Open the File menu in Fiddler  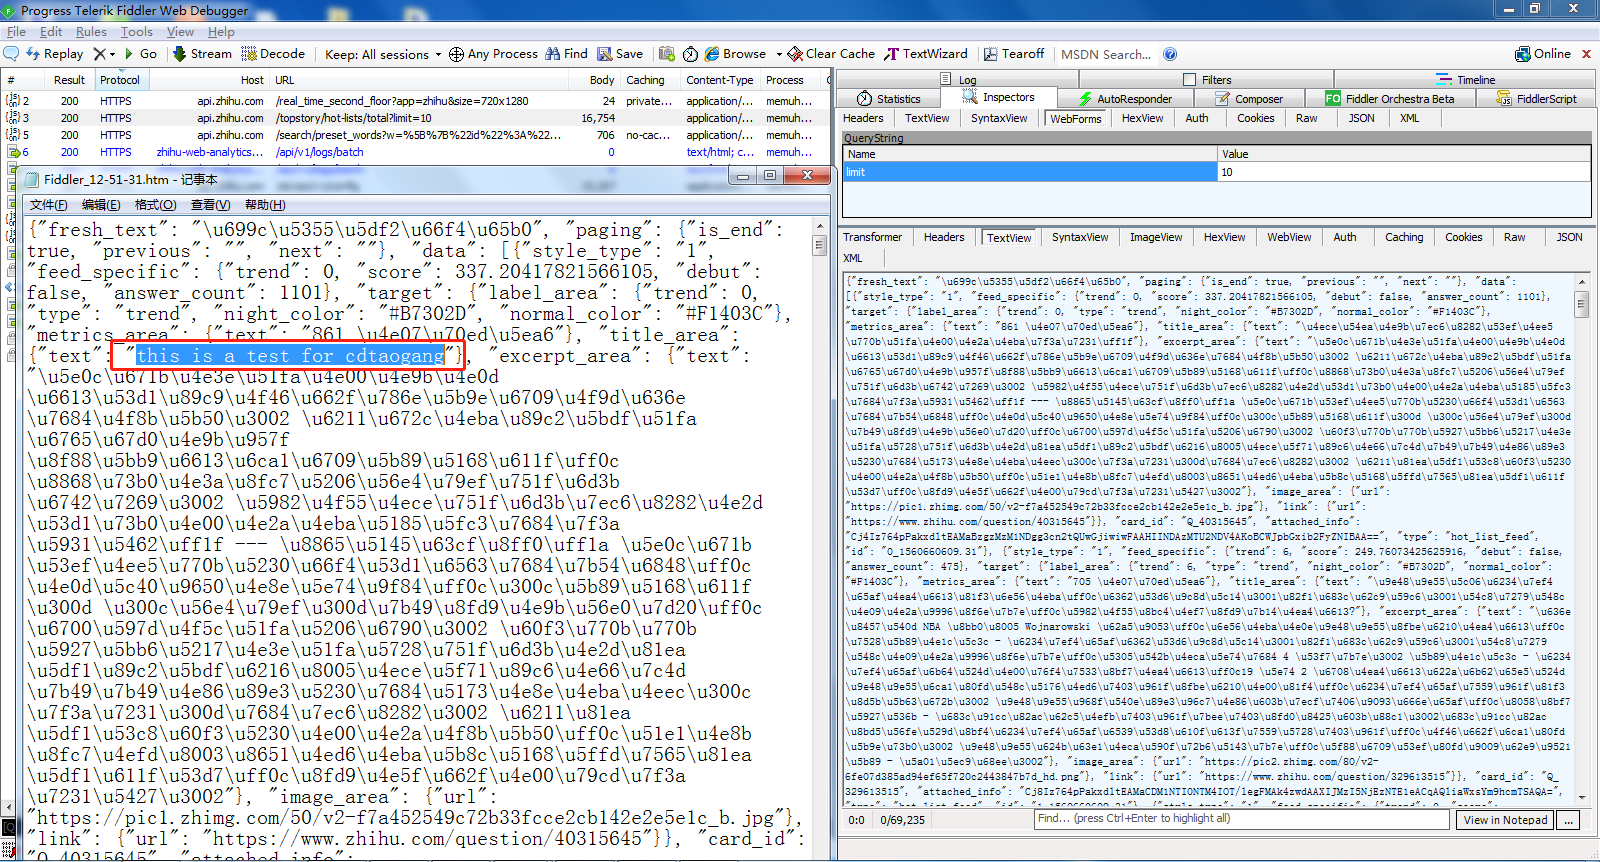pos(16,32)
